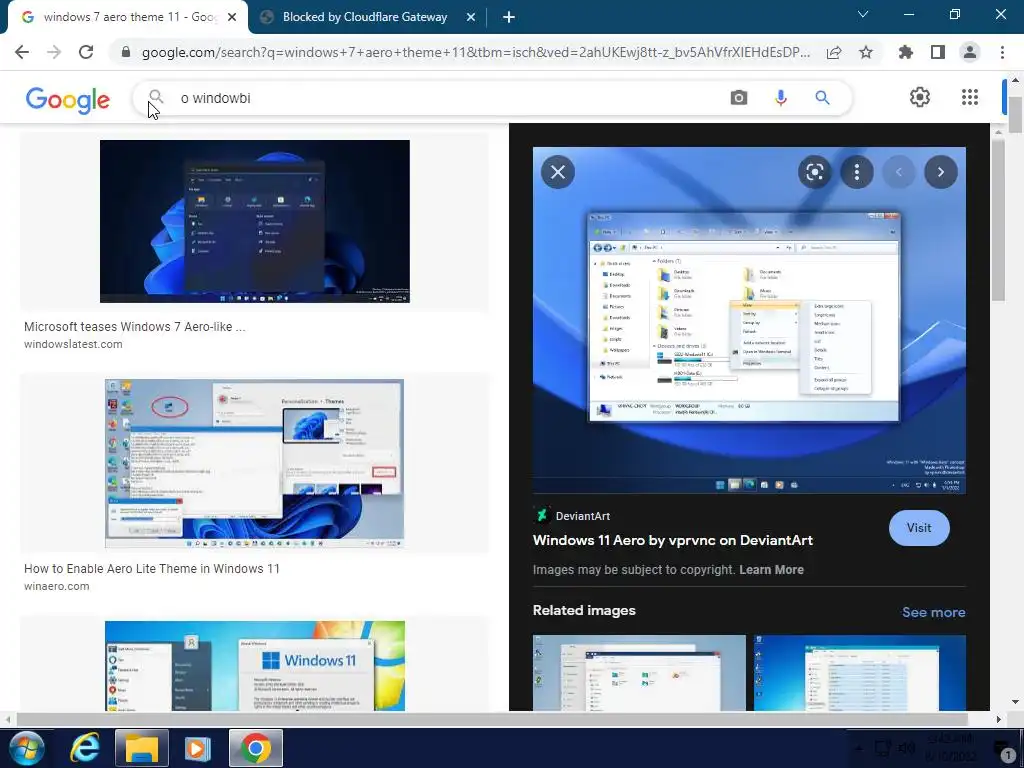1024x768 pixels.
Task: Open the Windows 11 about dialog thumbnail
Action: point(255,665)
